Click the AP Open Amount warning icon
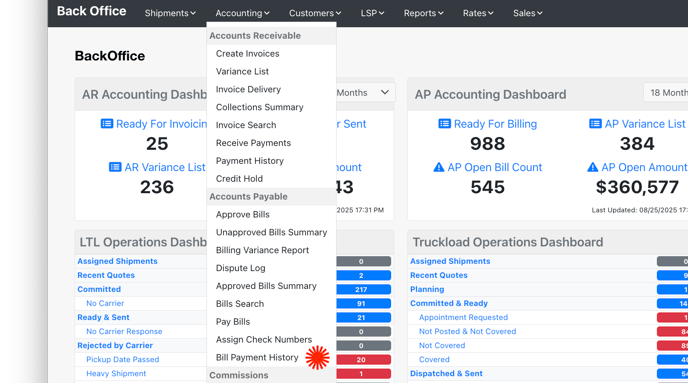This screenshot has width=688, height=383. pyautogui.click(x=593, y=167)
